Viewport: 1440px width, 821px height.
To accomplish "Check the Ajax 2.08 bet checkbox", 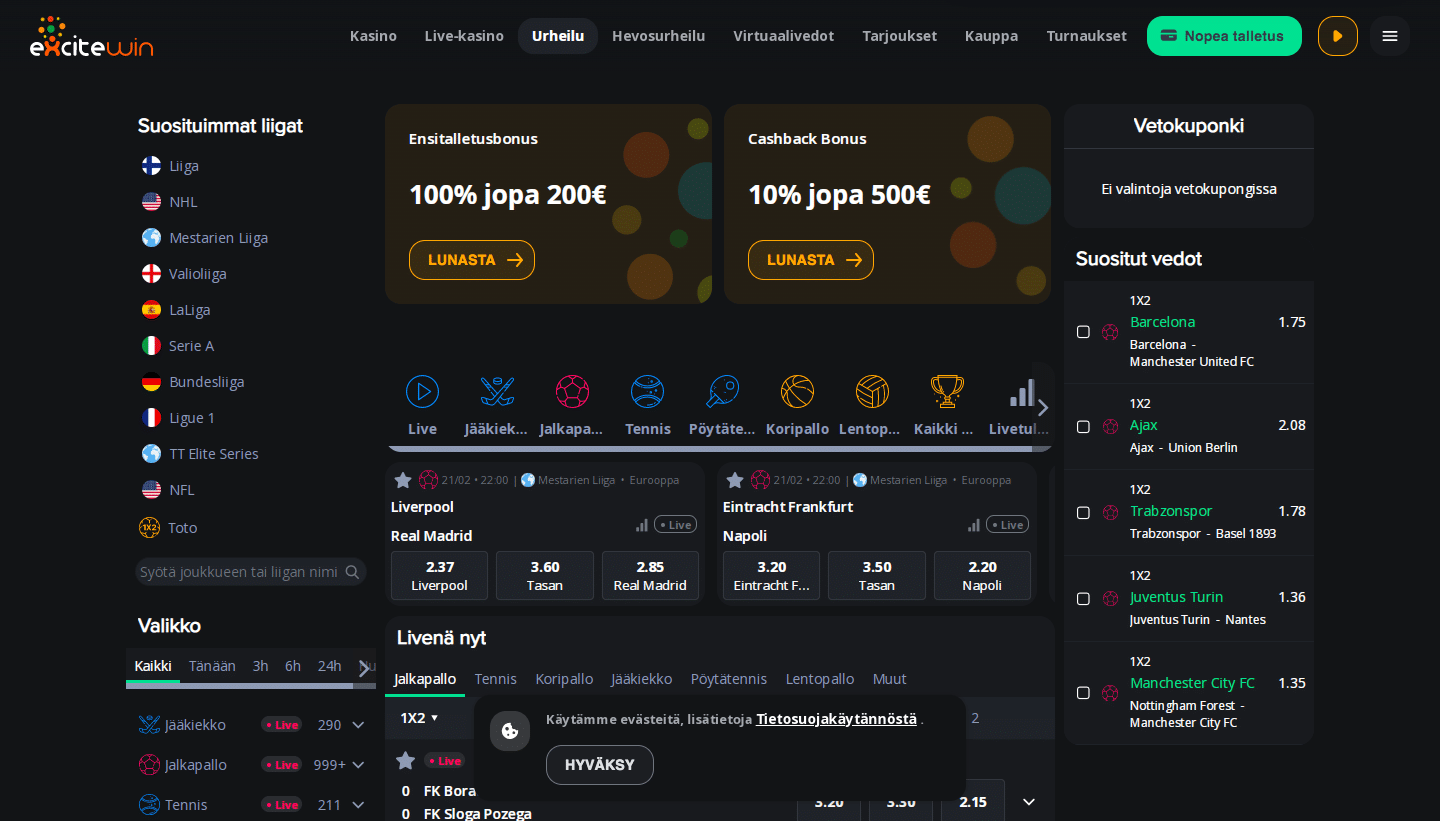I will [1083, 427].
